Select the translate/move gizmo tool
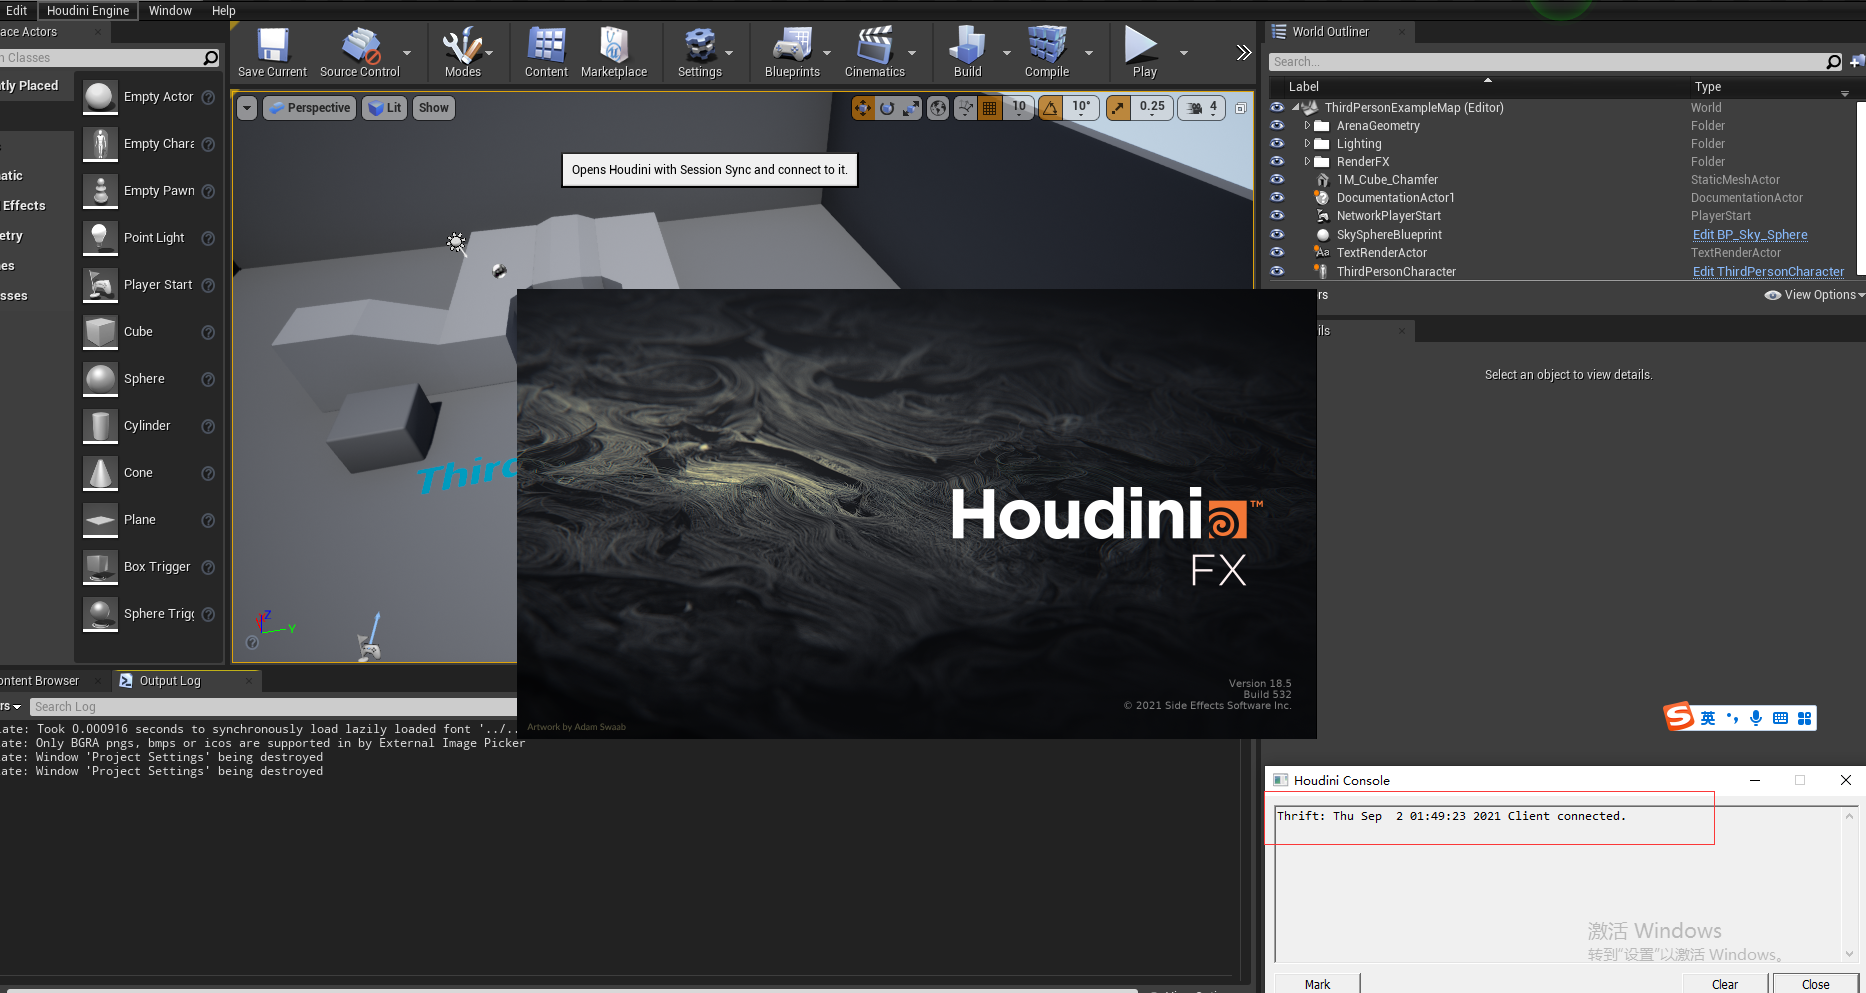Image resolution: width=1866 pixels, height=993 pixels. coord(863,107)
